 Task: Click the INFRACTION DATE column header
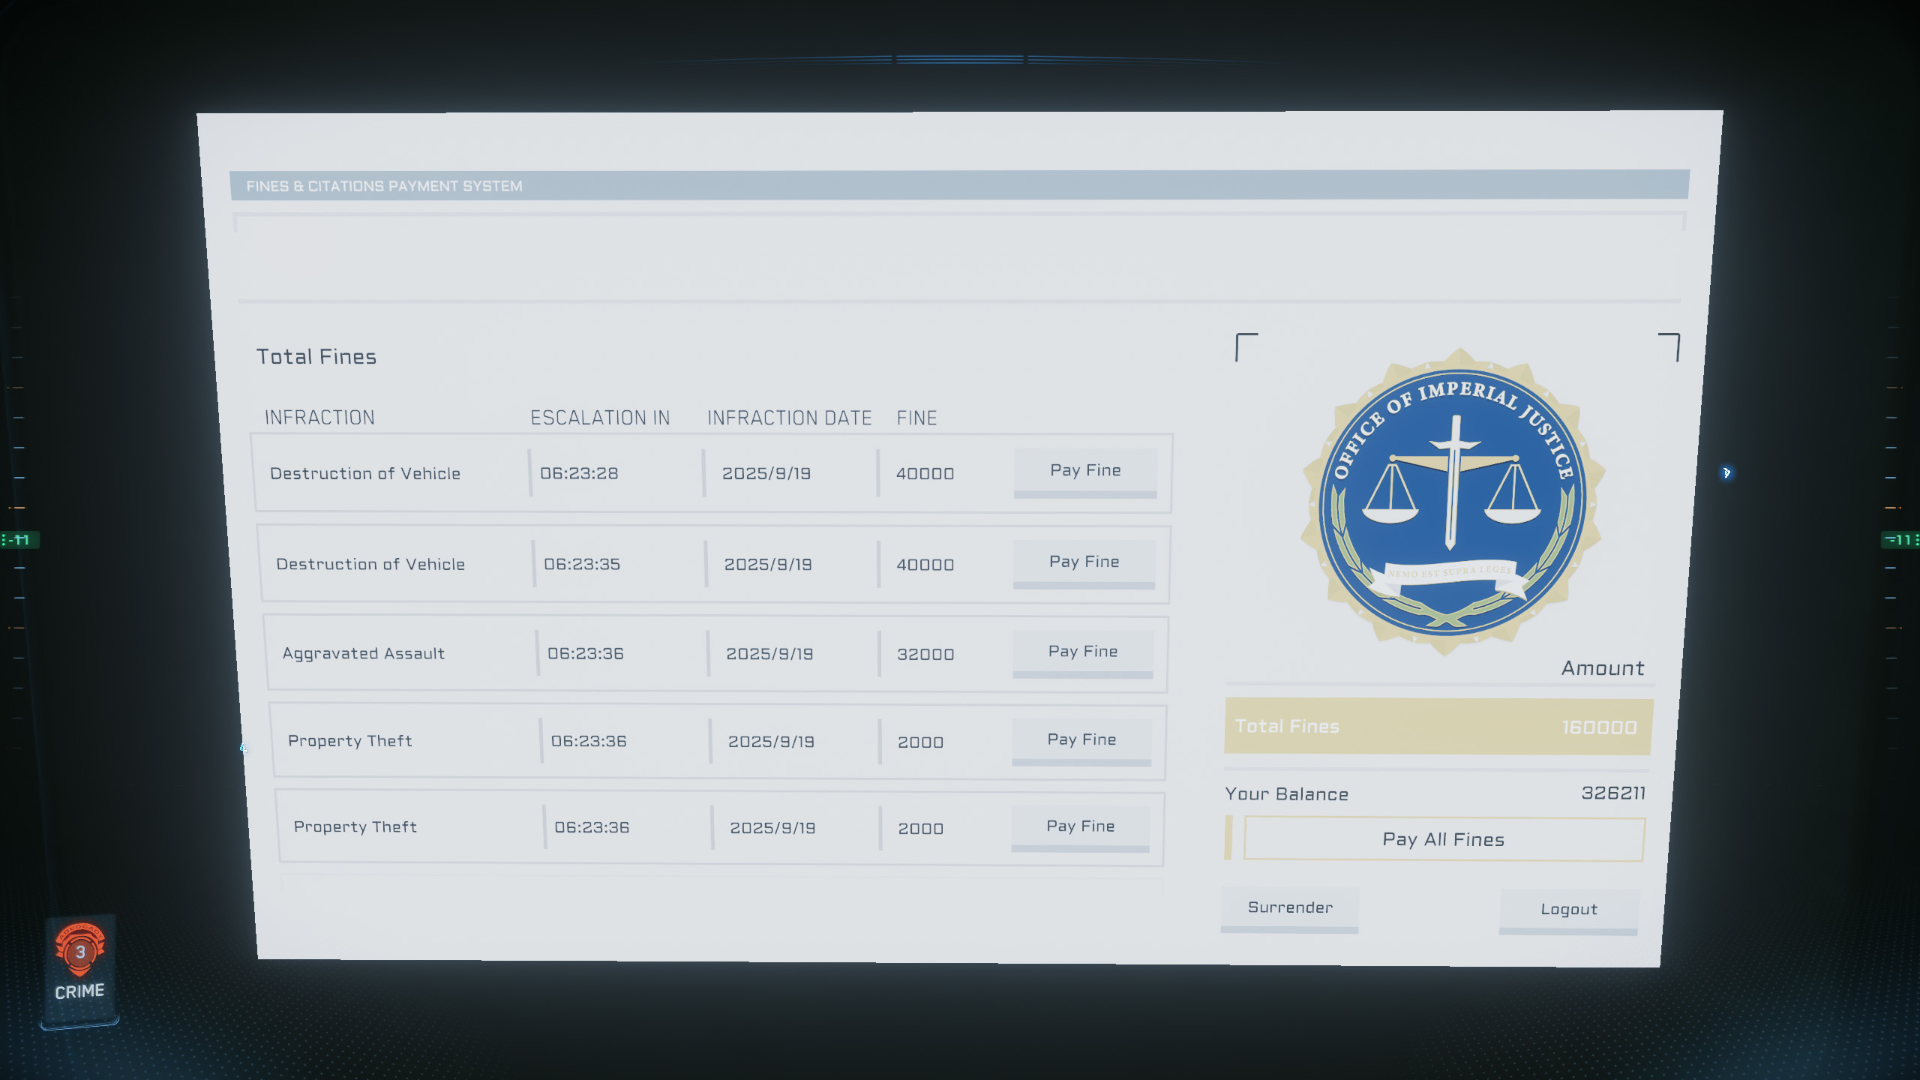point(789,418)
